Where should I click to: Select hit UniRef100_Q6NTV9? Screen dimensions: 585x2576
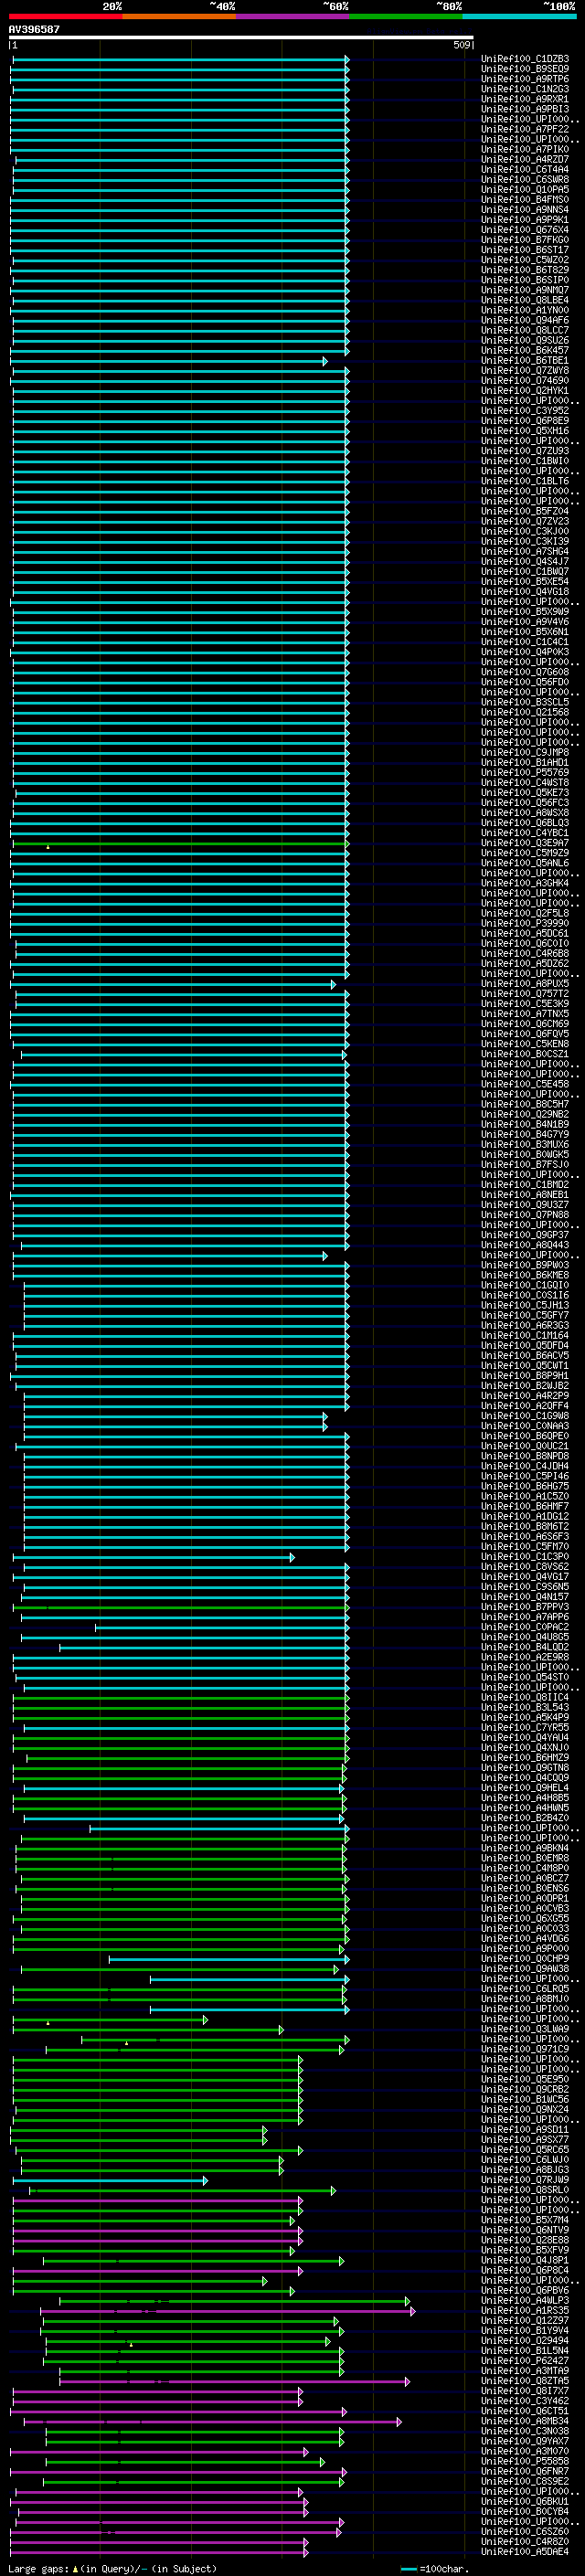[524, 2231]
